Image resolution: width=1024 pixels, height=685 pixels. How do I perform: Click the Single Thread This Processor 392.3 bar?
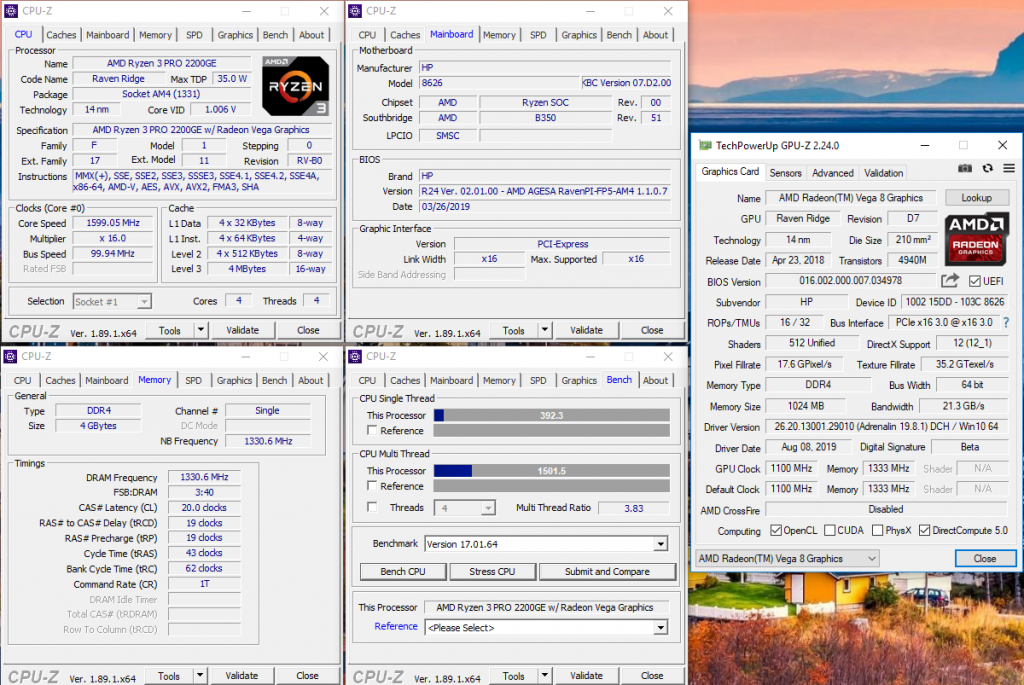click(551, 415)
